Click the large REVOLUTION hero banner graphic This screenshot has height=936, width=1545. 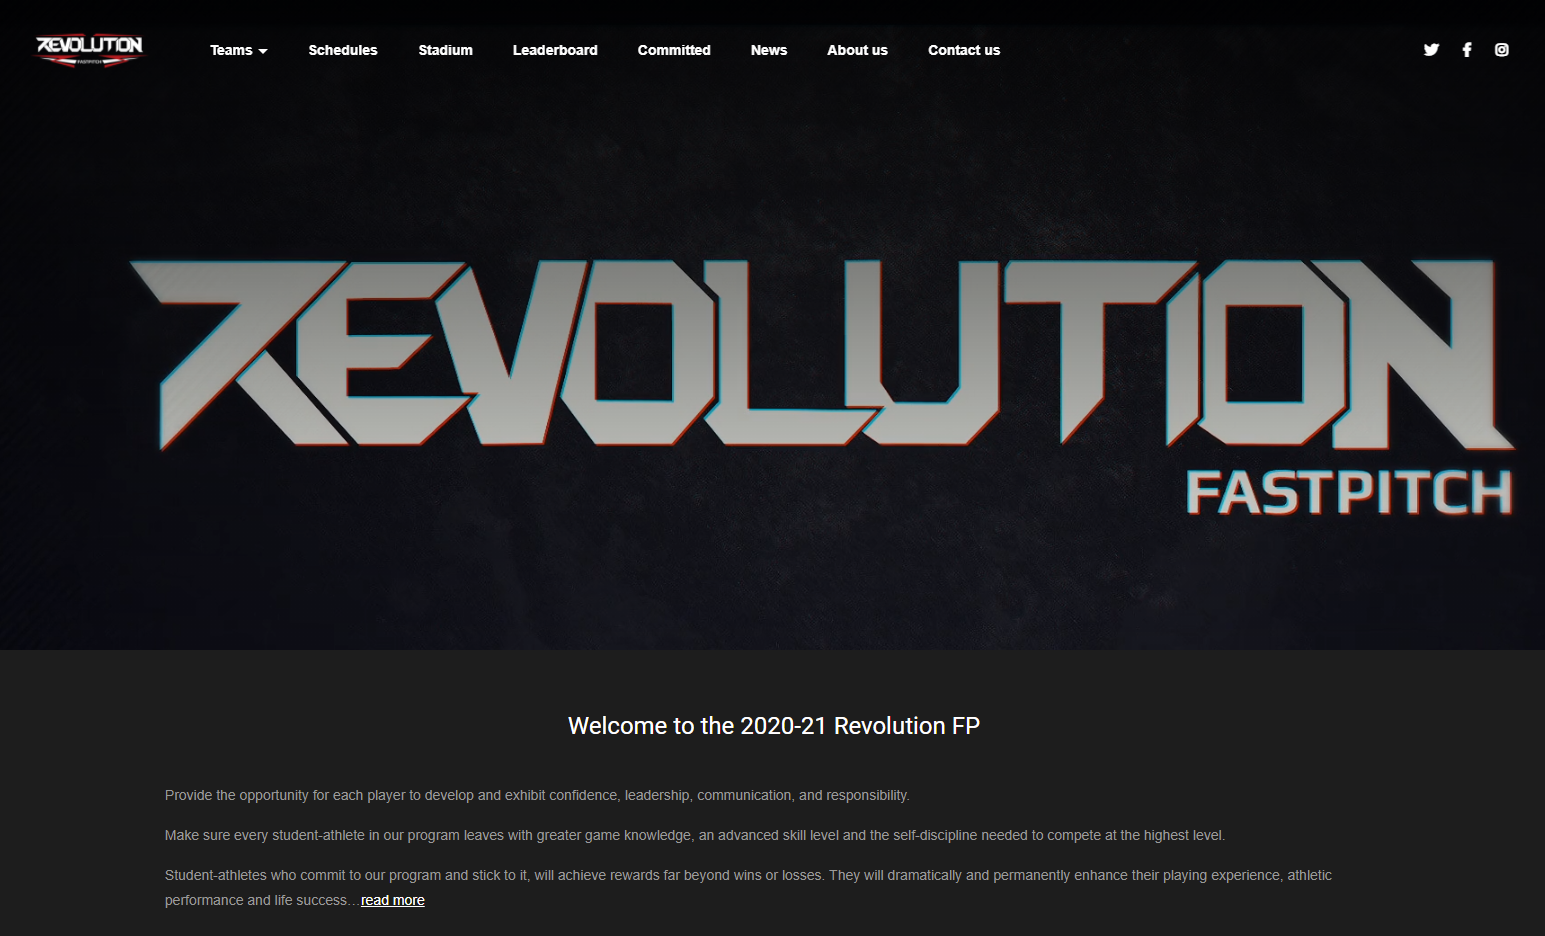pos(822,354)
